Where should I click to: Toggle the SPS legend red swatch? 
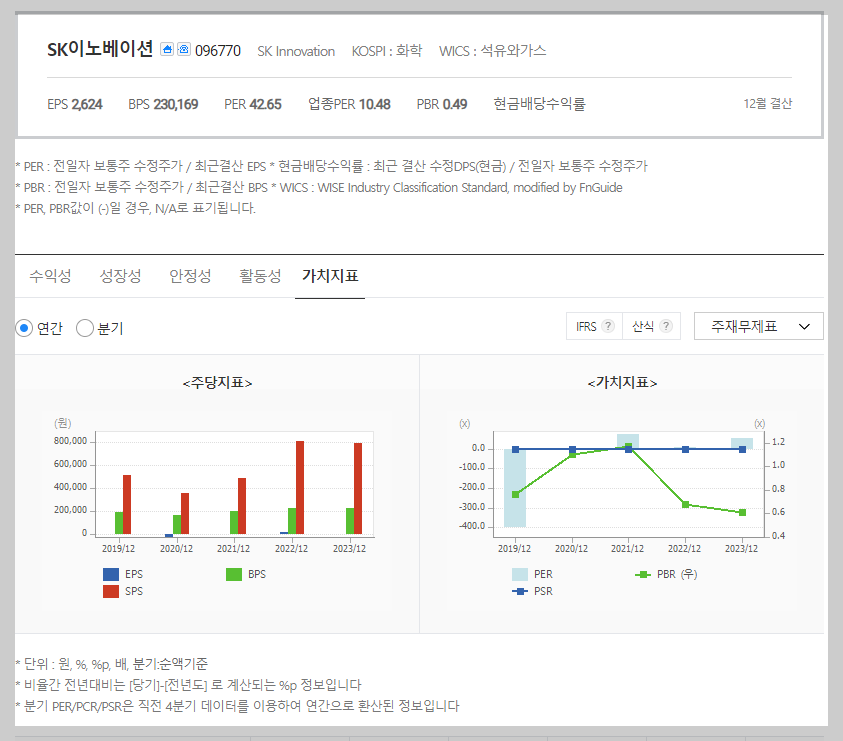tap(111, 592)
